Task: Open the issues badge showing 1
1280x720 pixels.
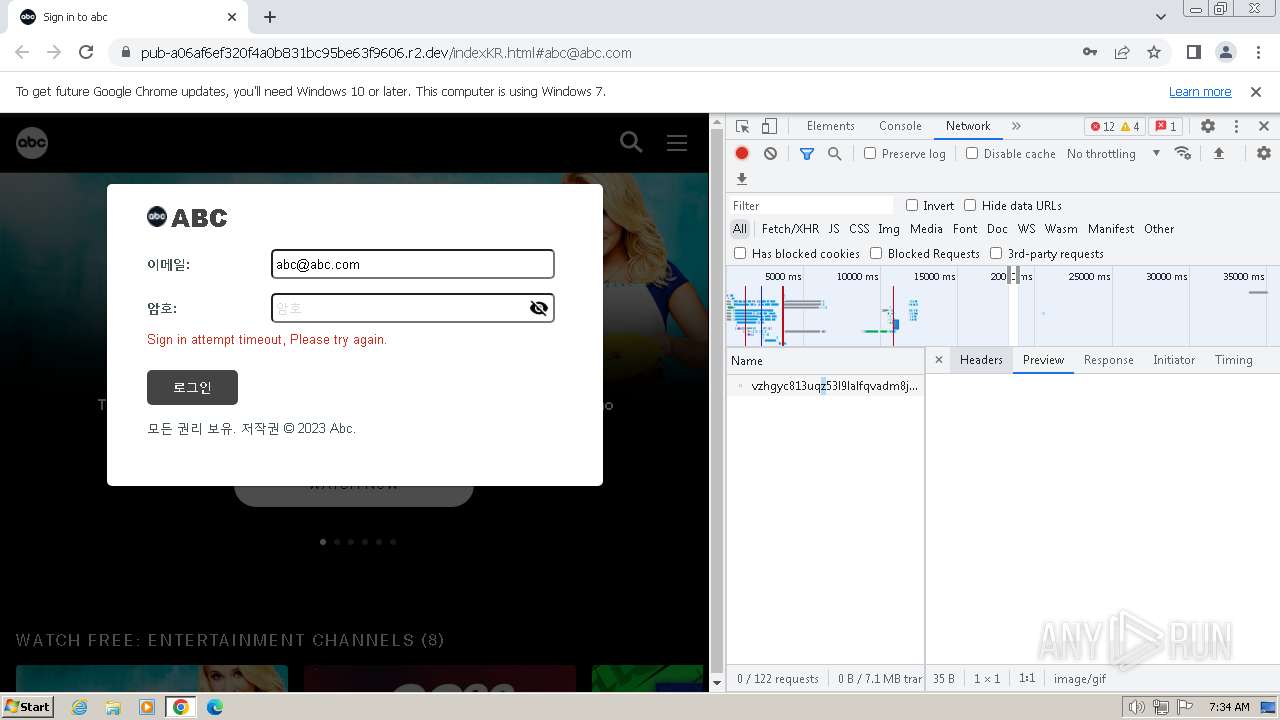Action: 1164,126
